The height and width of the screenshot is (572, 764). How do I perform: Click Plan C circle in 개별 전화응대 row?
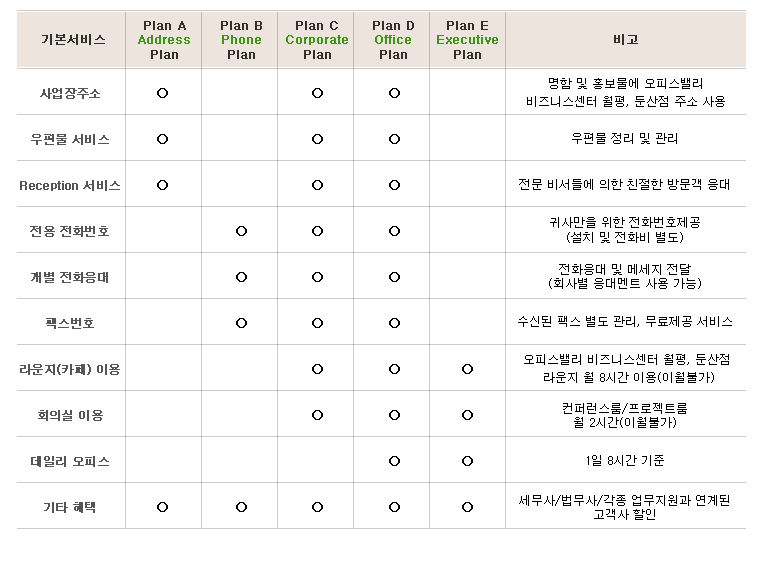tap(317, 277)
